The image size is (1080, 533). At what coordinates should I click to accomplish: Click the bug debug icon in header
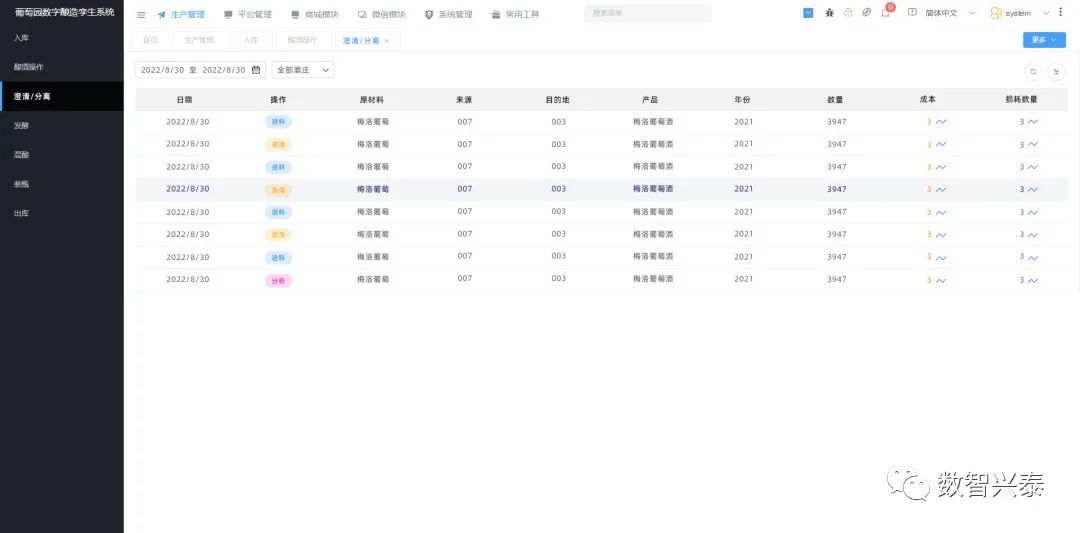(829, 13)
